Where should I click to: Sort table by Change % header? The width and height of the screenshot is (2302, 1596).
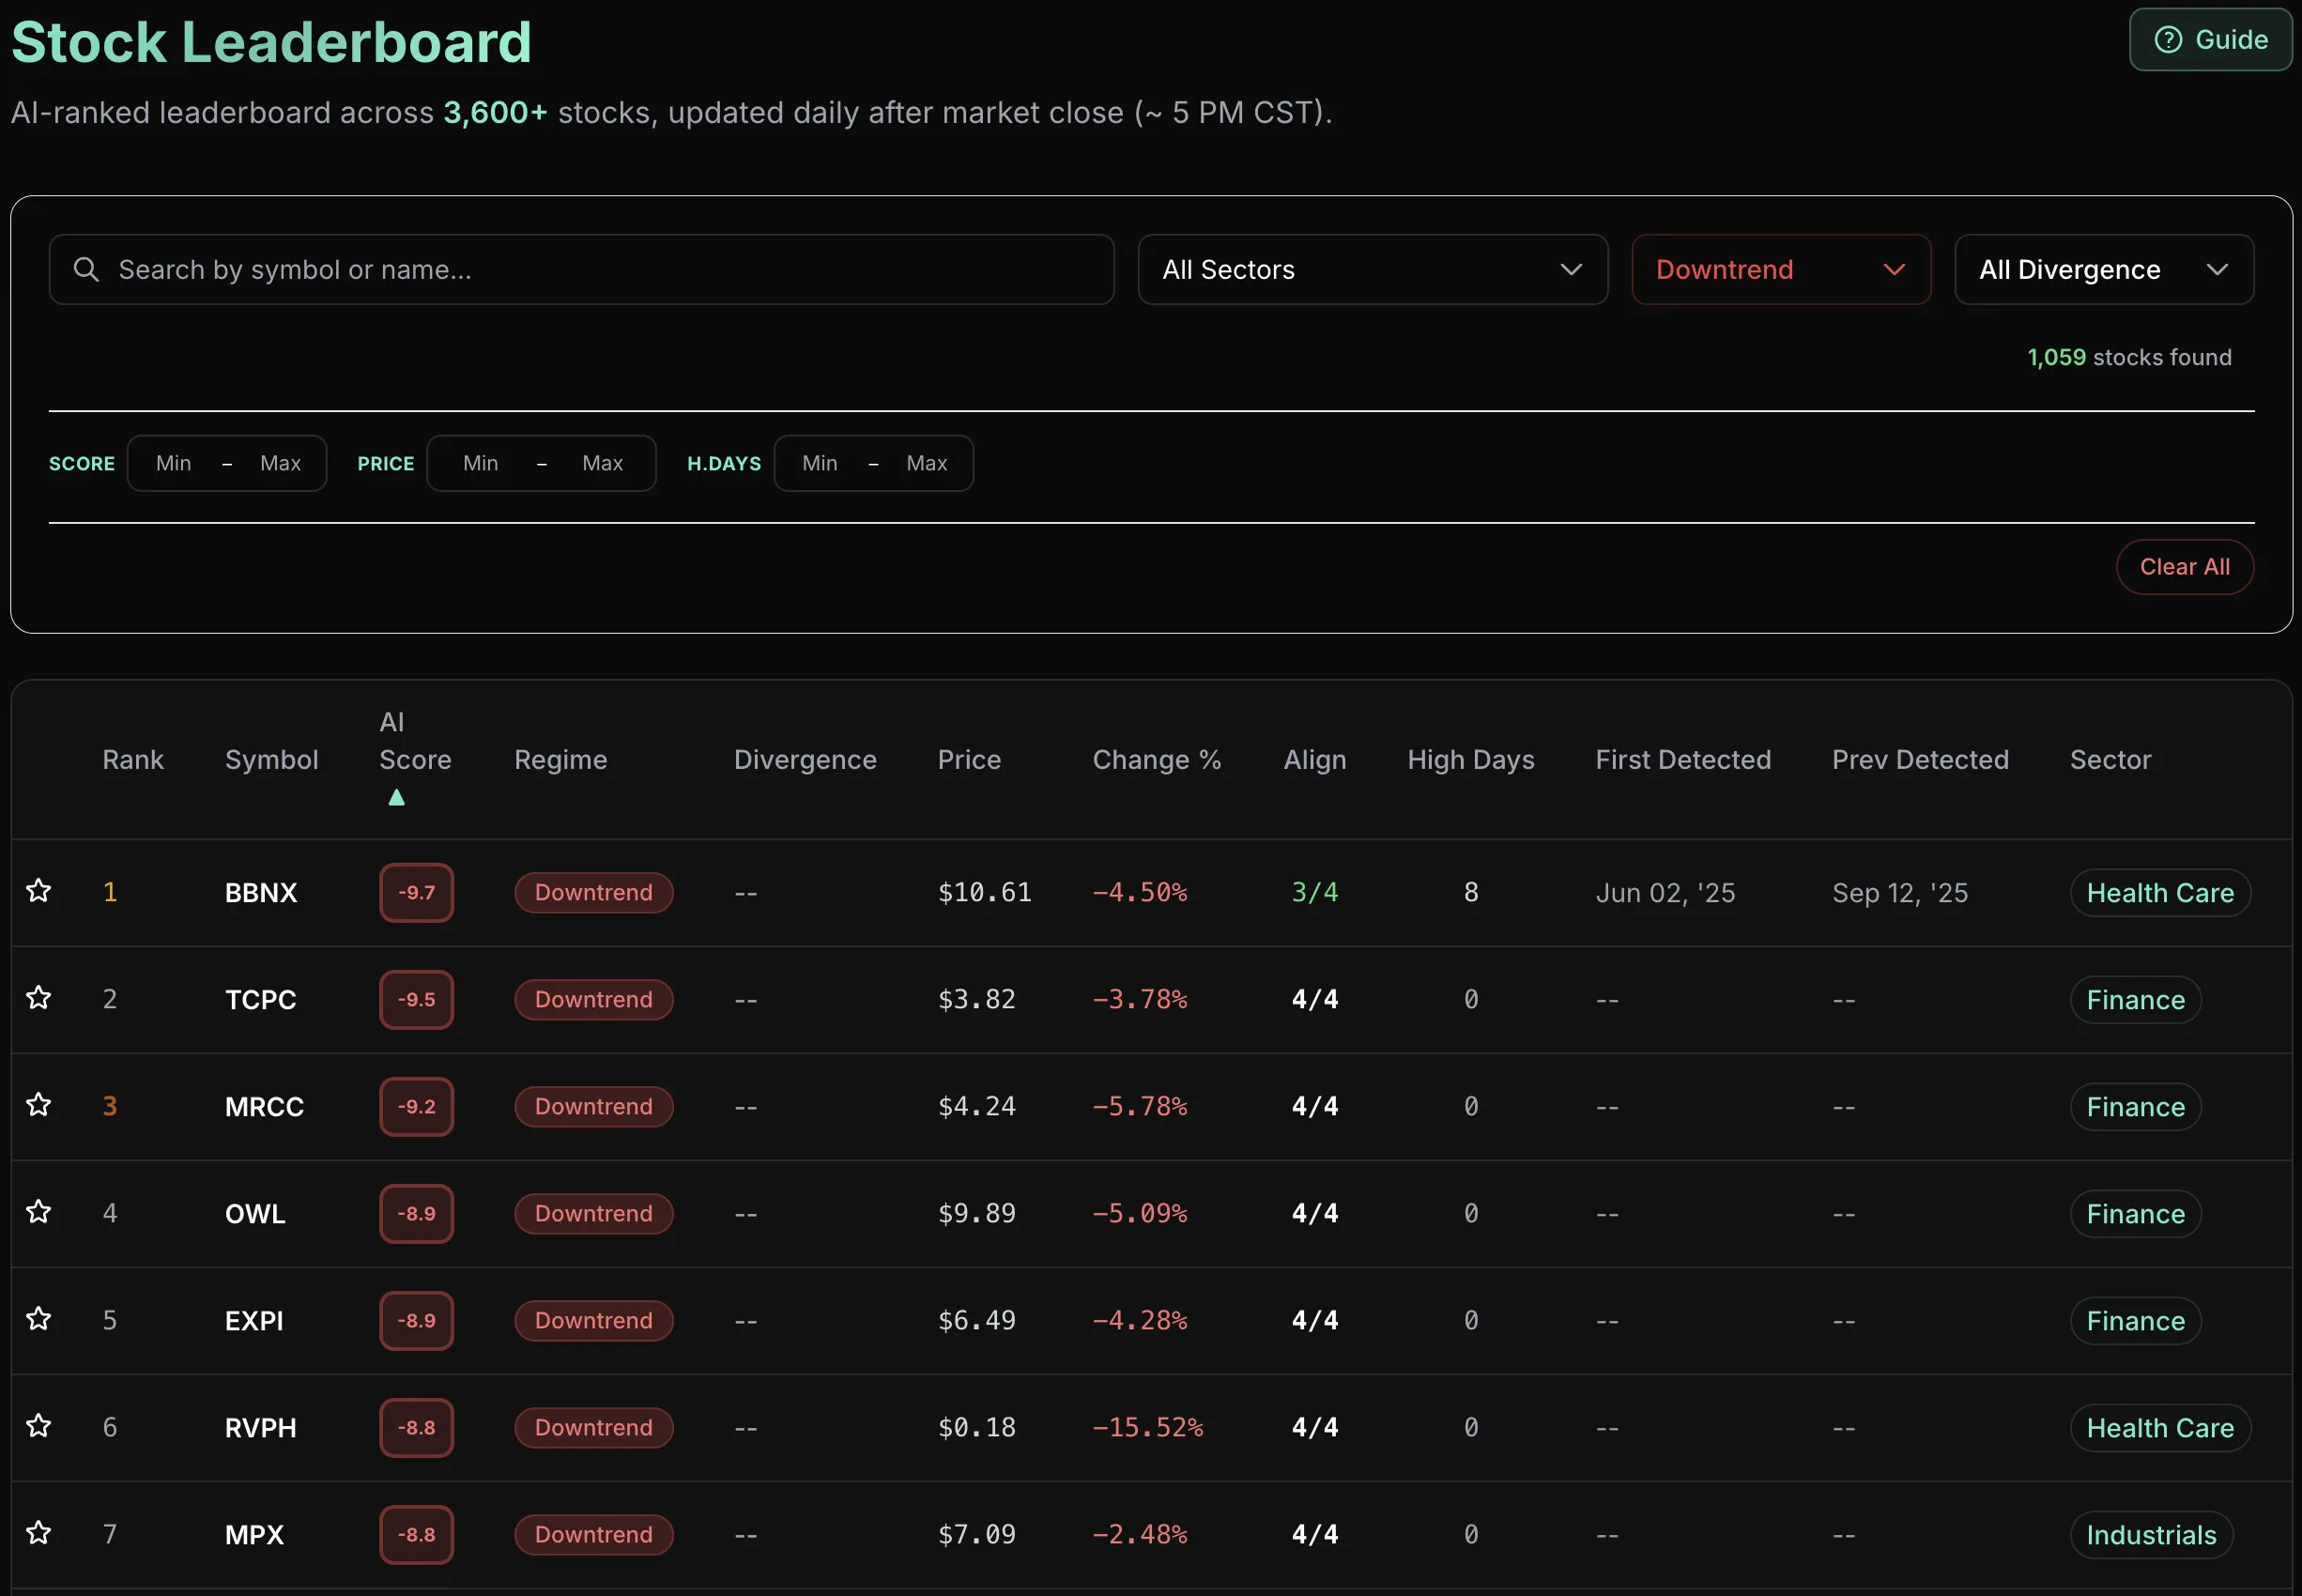1157,760
